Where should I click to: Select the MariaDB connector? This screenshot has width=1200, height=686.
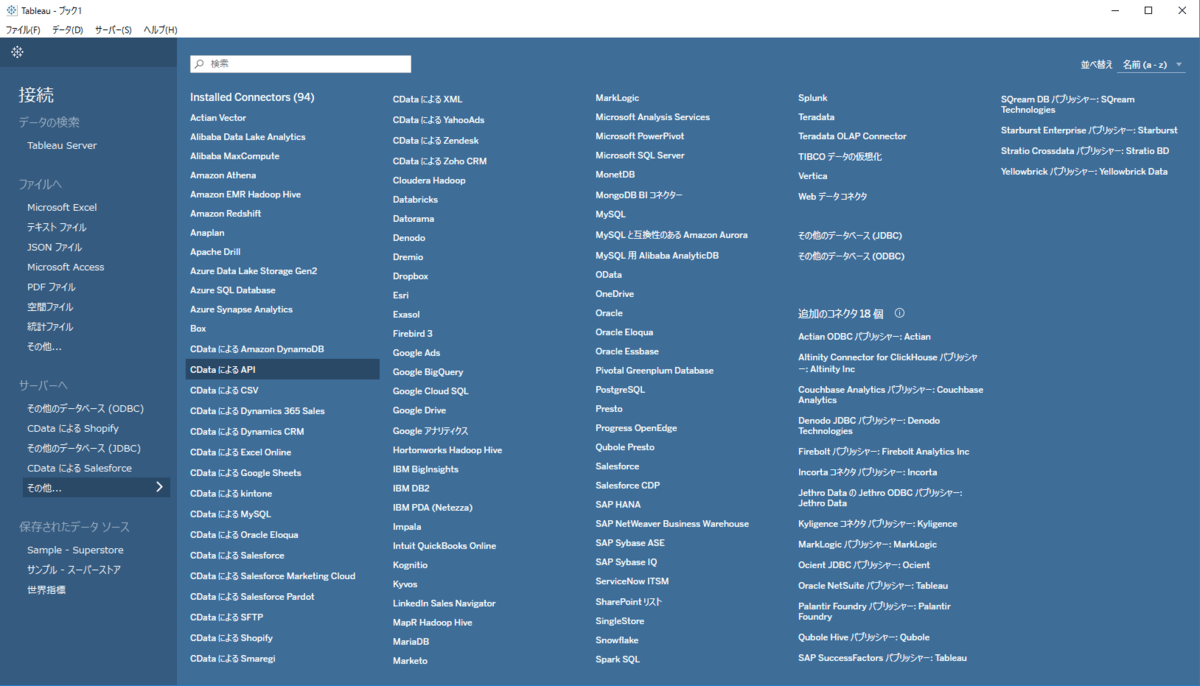click(x=411, y=641)
